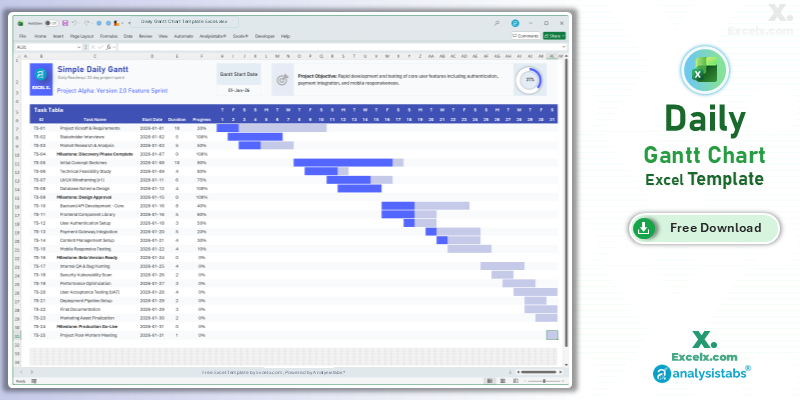Select Normal view icon in status bar
The image size is (800, 400).
(x=492, y=381)
